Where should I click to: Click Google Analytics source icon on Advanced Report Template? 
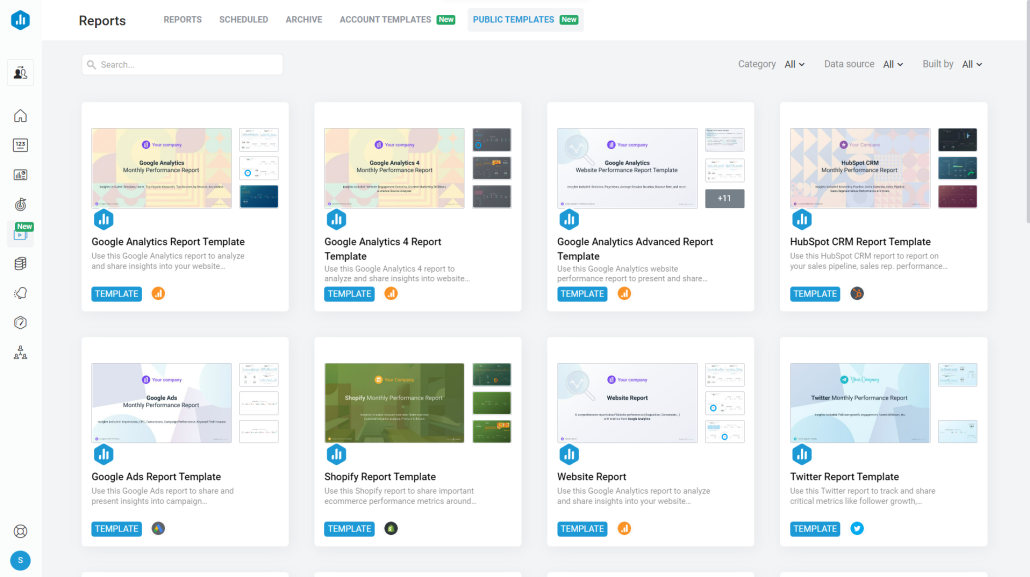[624, 294]
